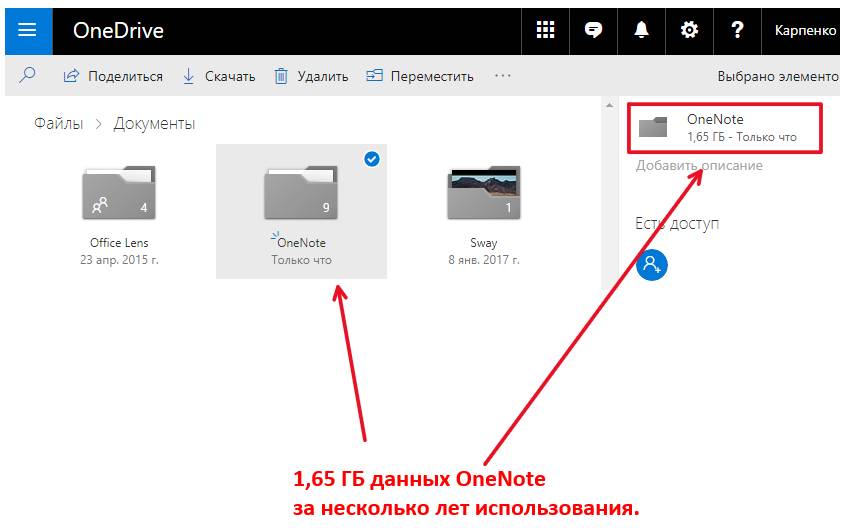The image size is (852, 528).
Task: Click Только что under OneNote folder
Action: [x=302, y=260]
